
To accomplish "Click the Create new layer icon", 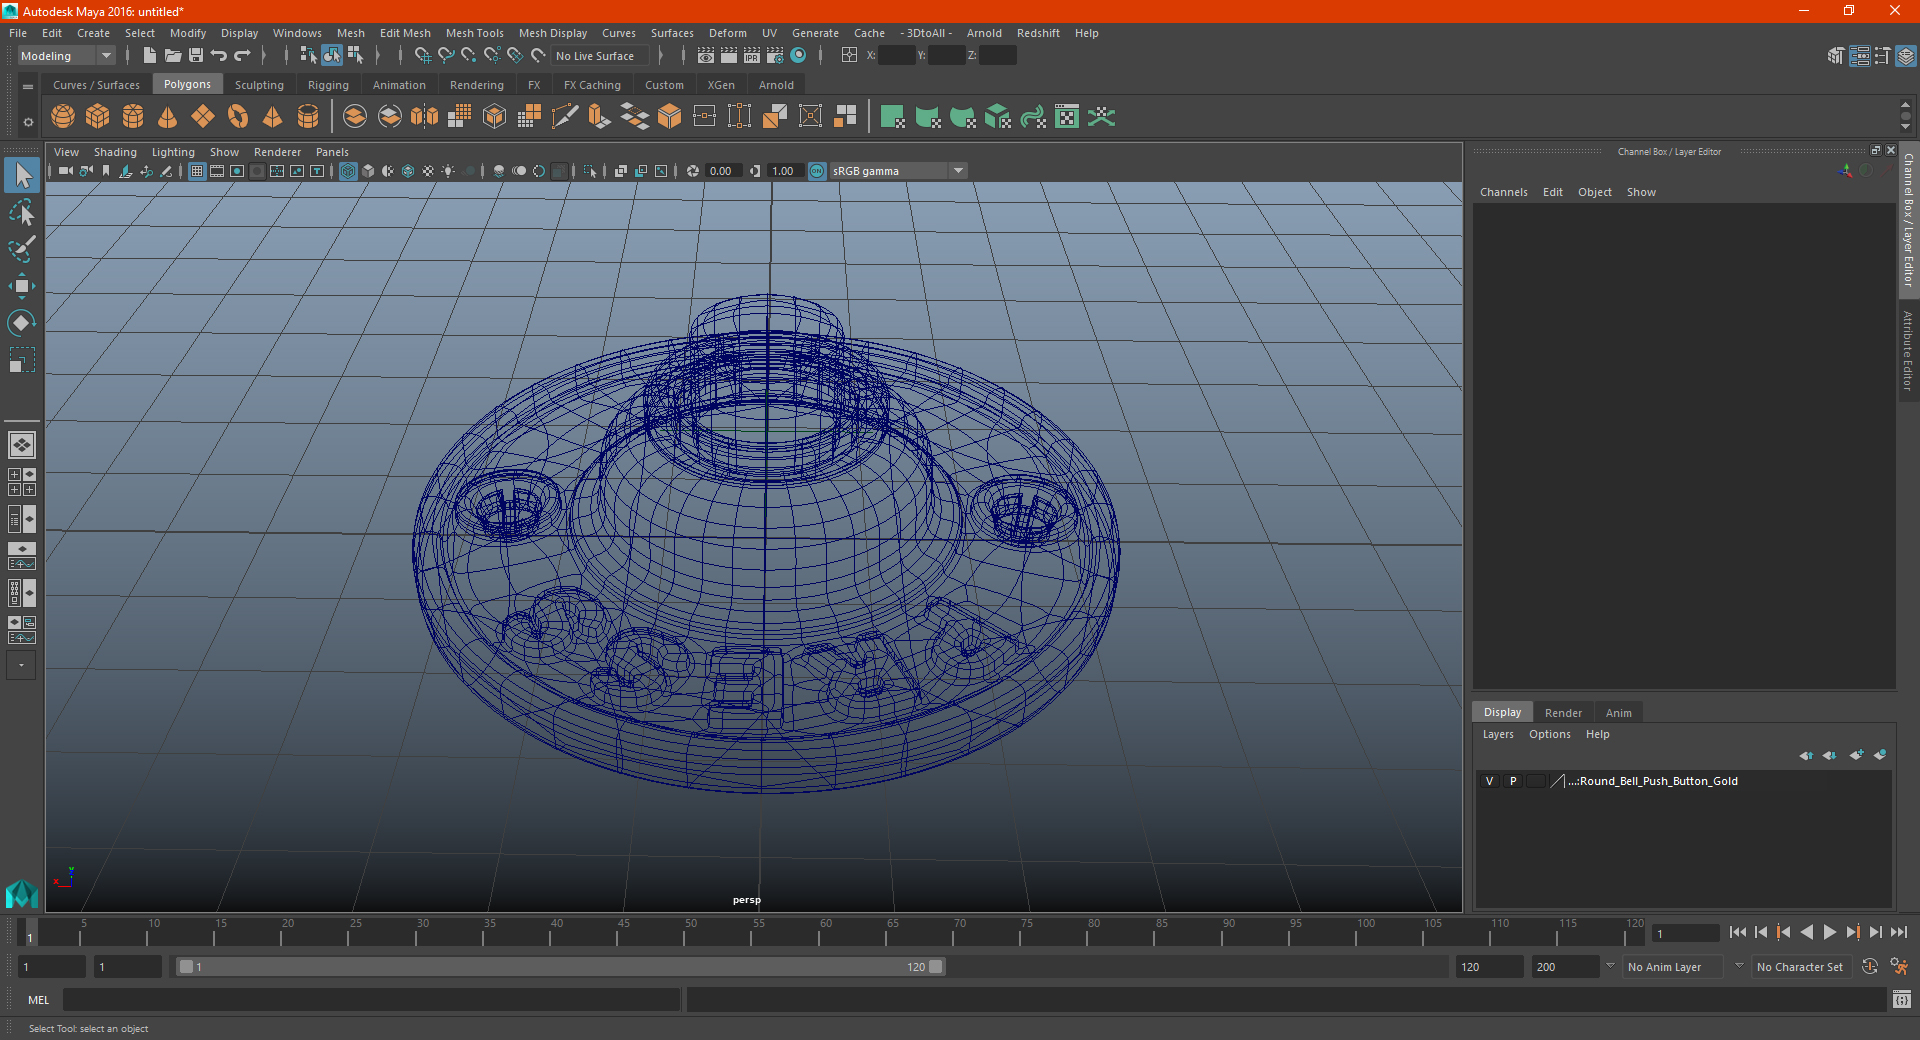I will click(1856, 755).
